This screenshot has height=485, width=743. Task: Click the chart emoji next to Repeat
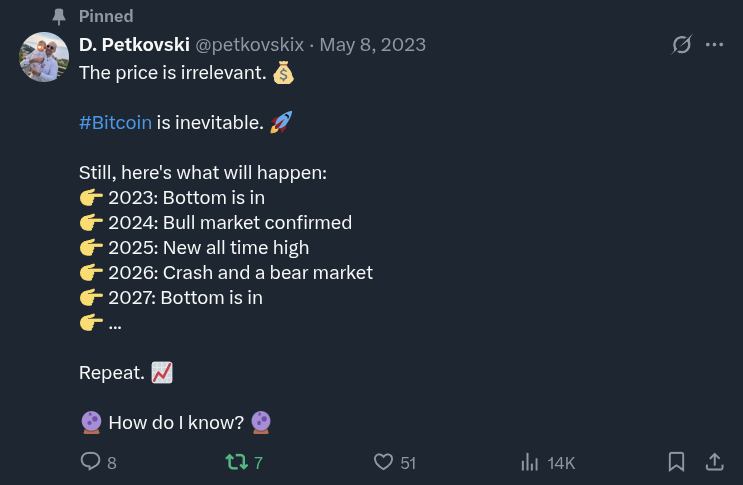162,372
